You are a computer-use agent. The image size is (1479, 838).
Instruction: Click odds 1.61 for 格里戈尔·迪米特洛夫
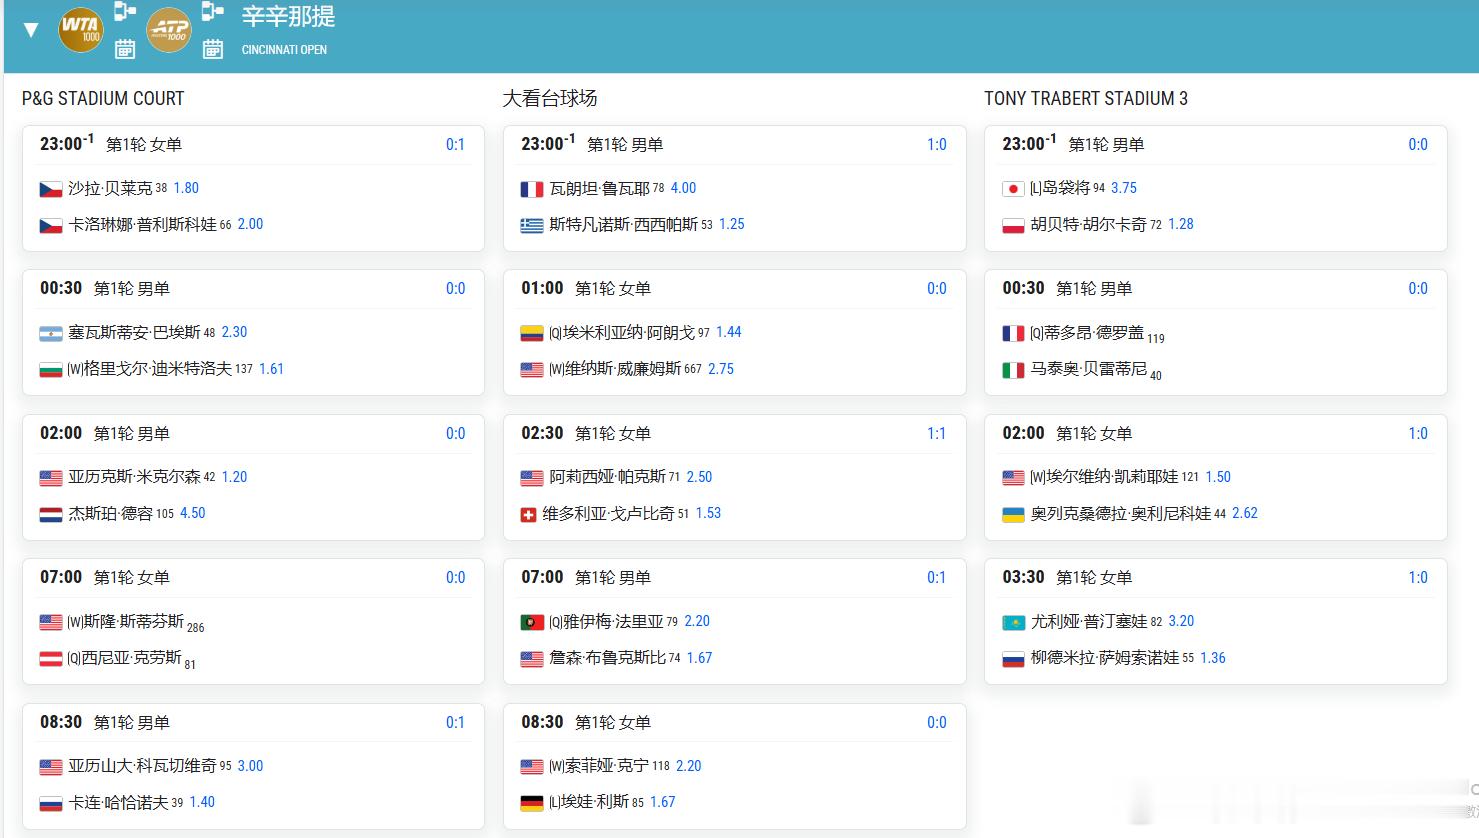click(271, 369)
